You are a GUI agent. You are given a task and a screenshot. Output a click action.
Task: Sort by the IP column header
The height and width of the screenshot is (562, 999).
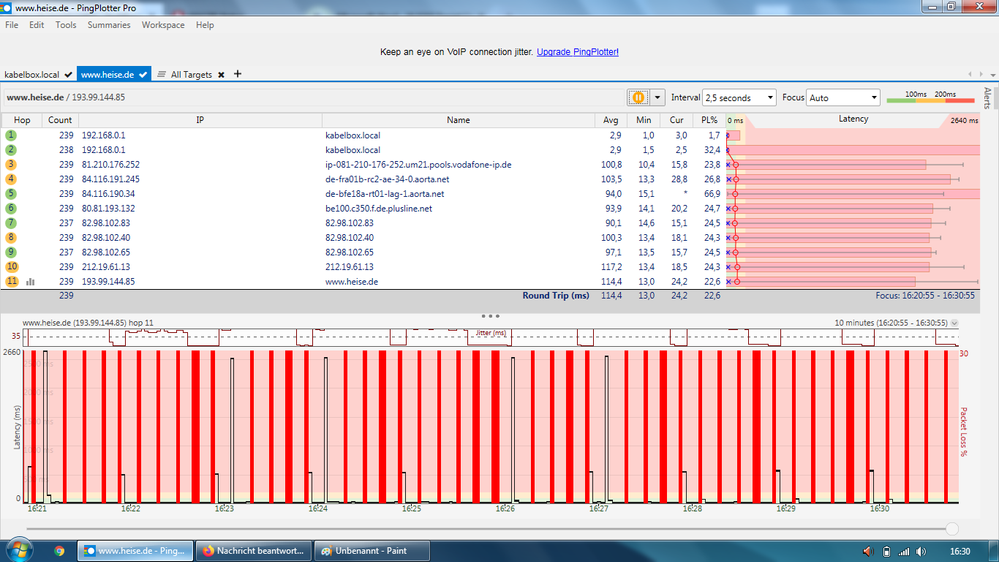[x=200, y=120]
